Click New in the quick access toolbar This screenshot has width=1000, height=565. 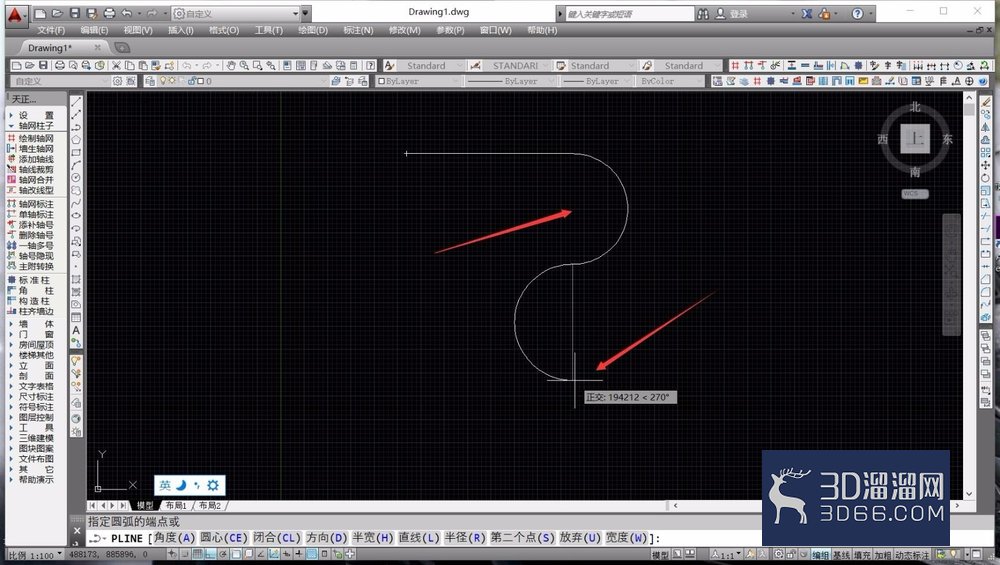pyautogui.click(x=40, y=13)
